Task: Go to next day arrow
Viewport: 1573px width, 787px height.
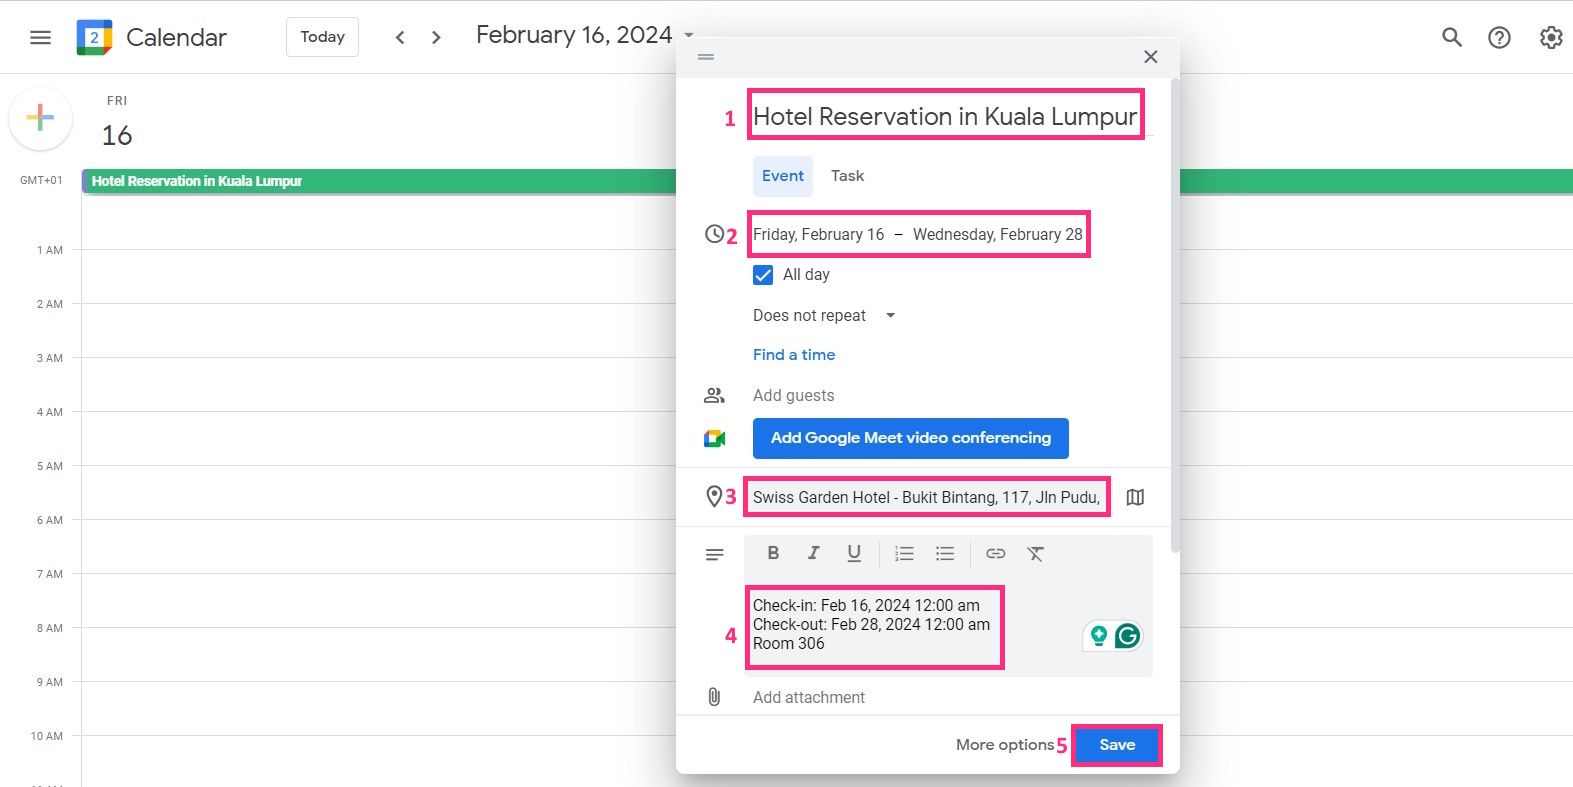Action: 436,37
